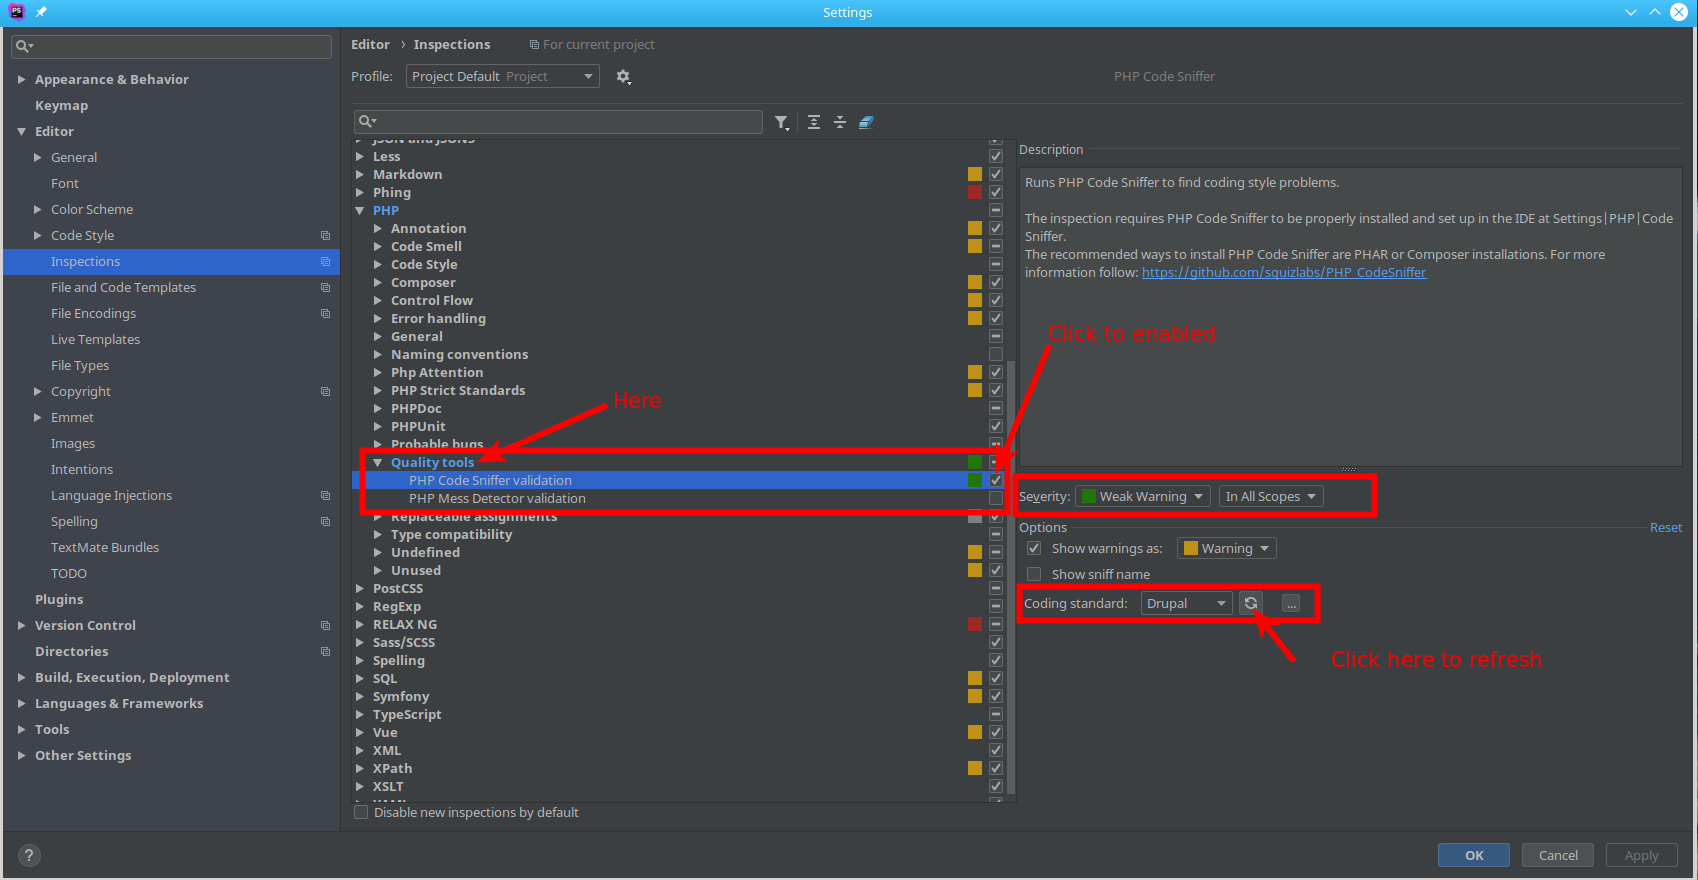Expand the TypeScript inspections group
This screenshot has width=1698, height=880.
[360, 714]
